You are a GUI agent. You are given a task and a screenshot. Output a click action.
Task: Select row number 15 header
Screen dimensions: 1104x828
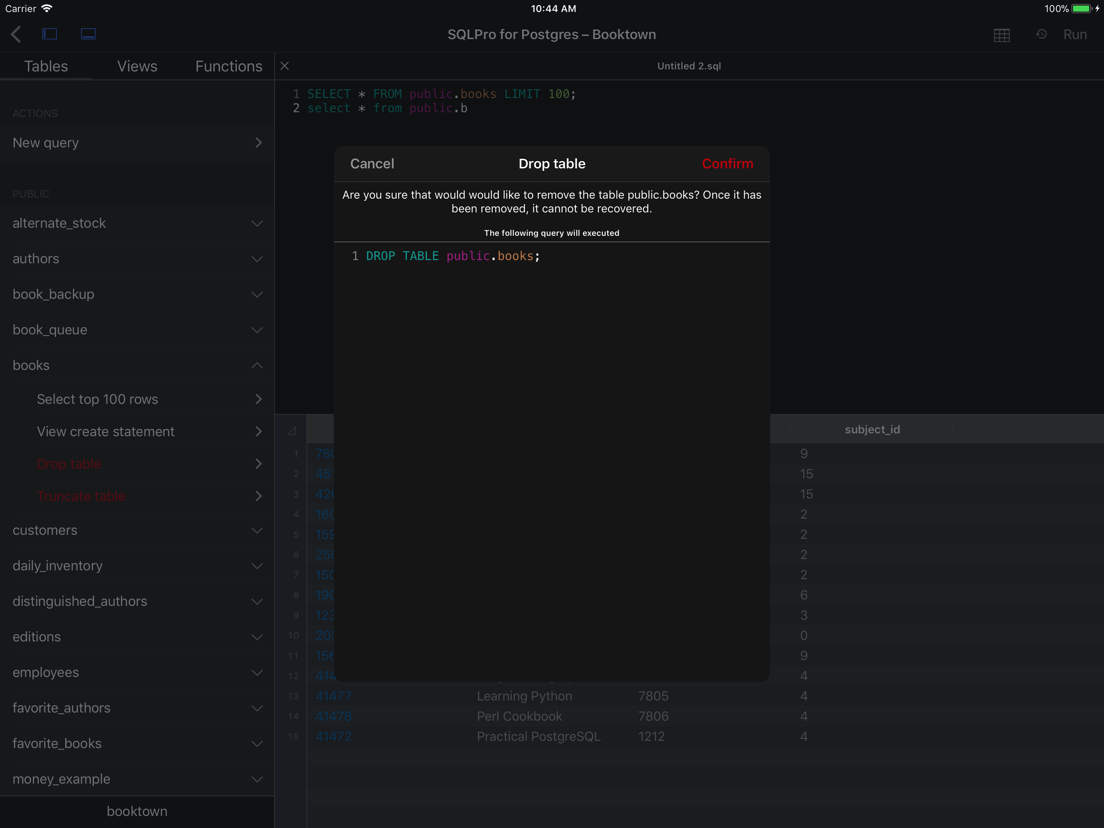pyautogui.click(x=293, y=736)
